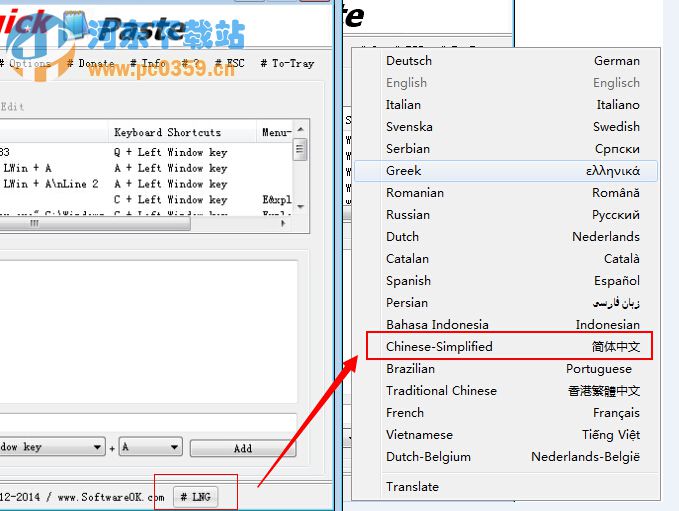The image size is (679, 511).
Task: Click inside the large text edit area
Action: click(149, 332)
